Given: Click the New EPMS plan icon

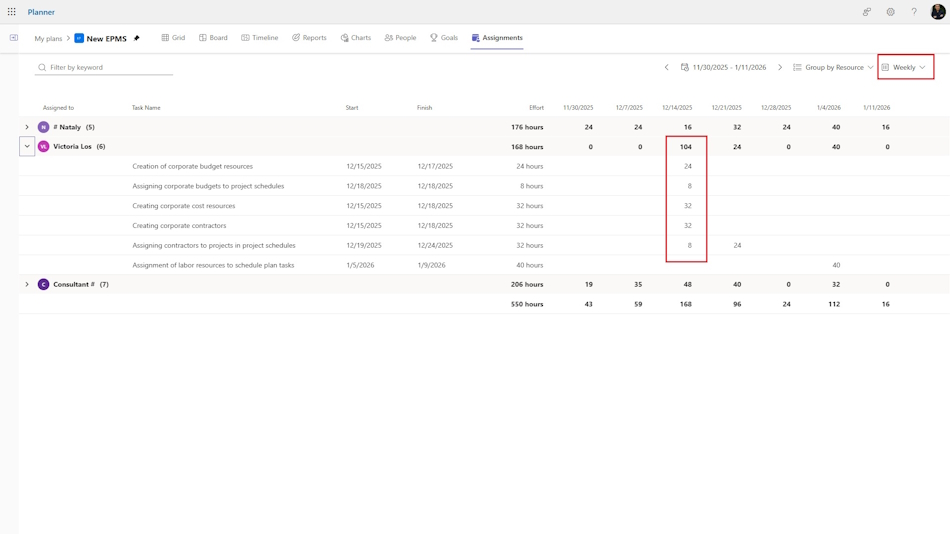Looking at the screenshot, I should click(x=79, y=38).
